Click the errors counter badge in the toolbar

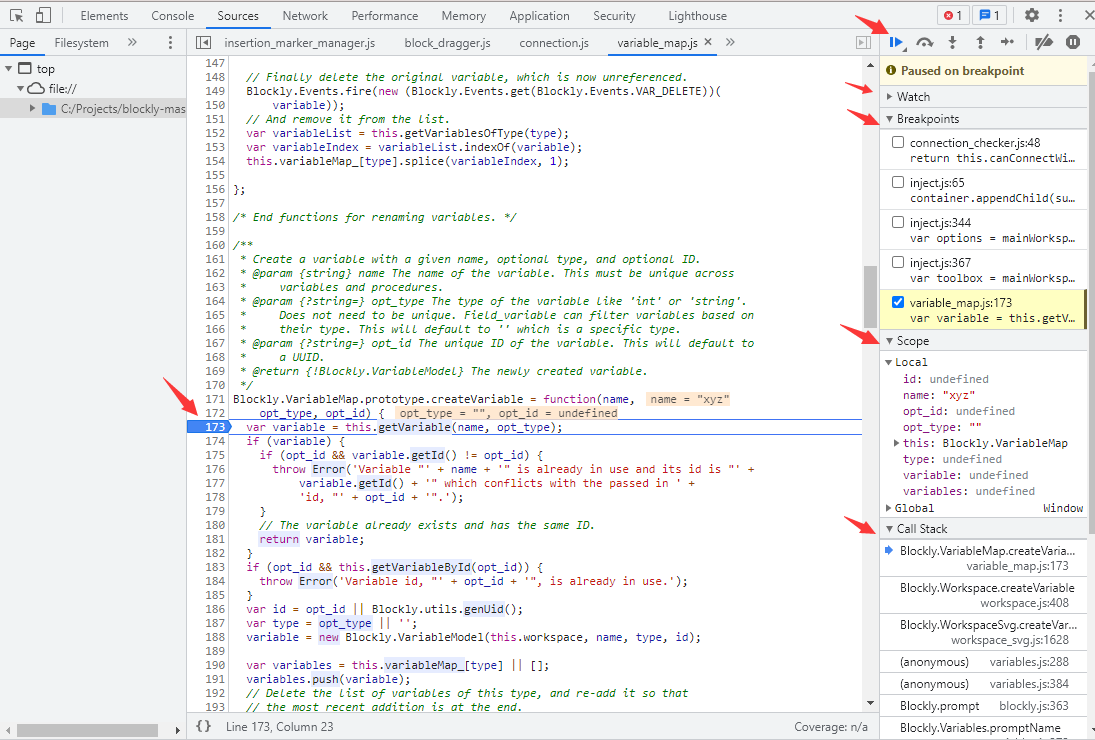click(x=953, y=15)
